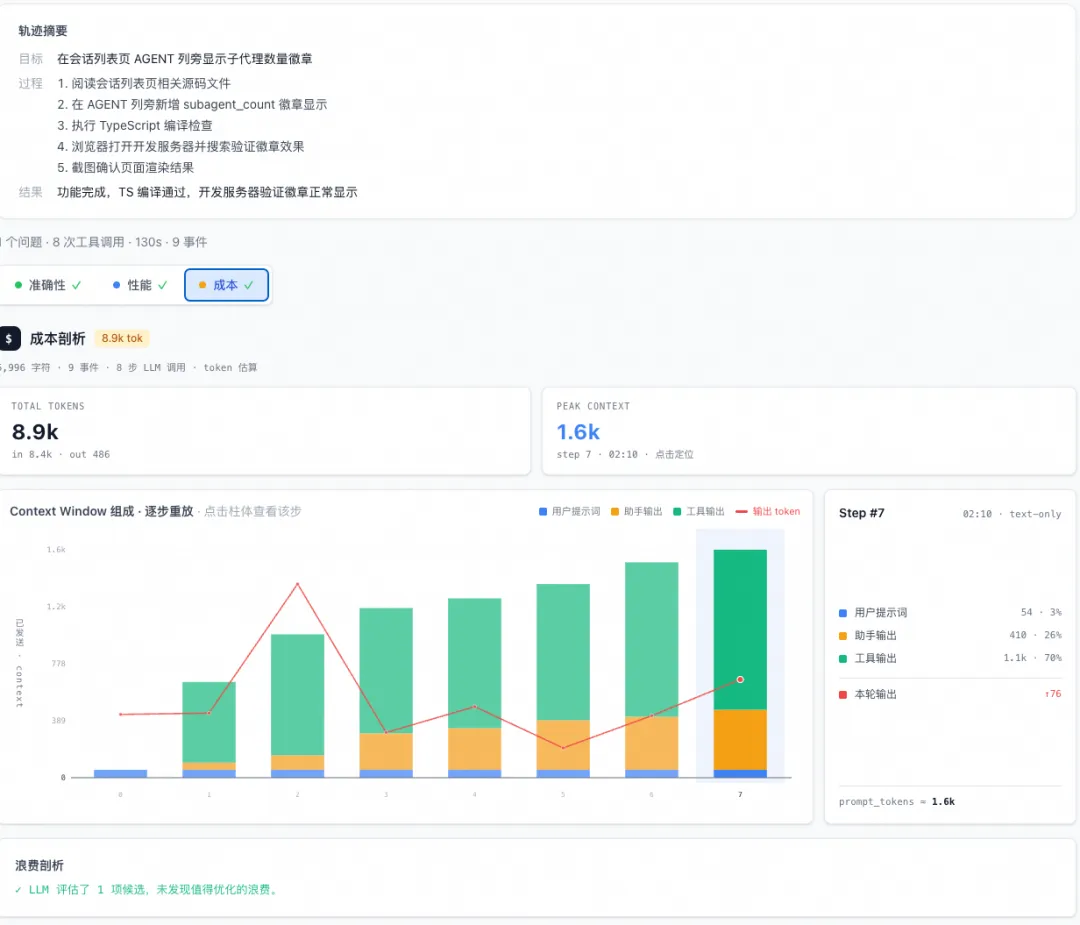1080x925 pixels.
Task: Switch to the 准确性 tab
Action: pos(48,285)
